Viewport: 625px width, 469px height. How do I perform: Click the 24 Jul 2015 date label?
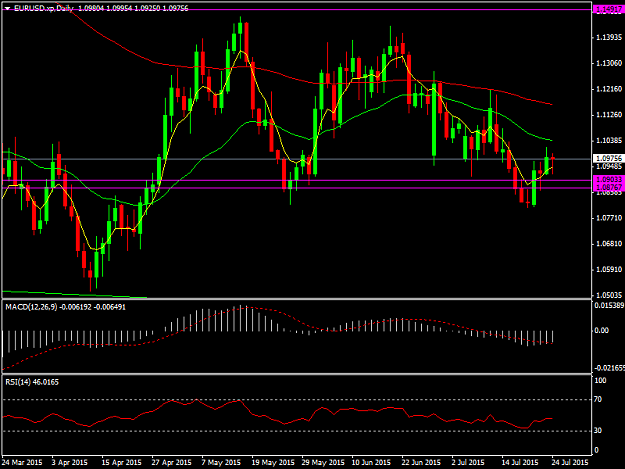click(x=570, y=462)
